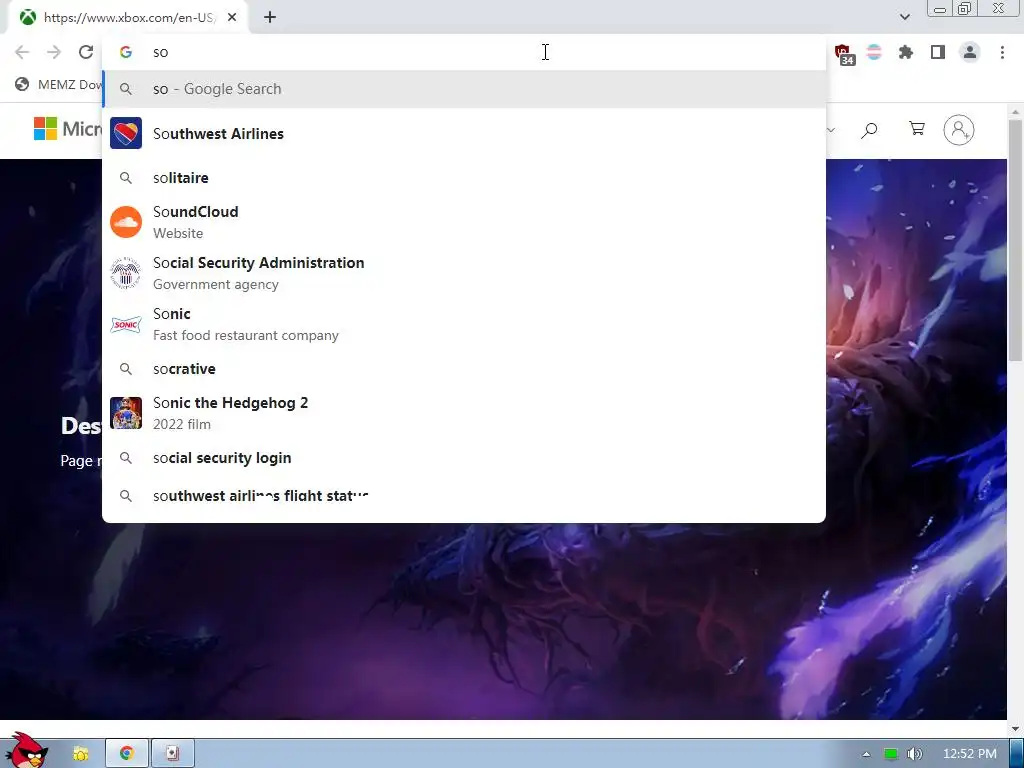Click the page vertical scrollbar thumb

[1015, 240]
